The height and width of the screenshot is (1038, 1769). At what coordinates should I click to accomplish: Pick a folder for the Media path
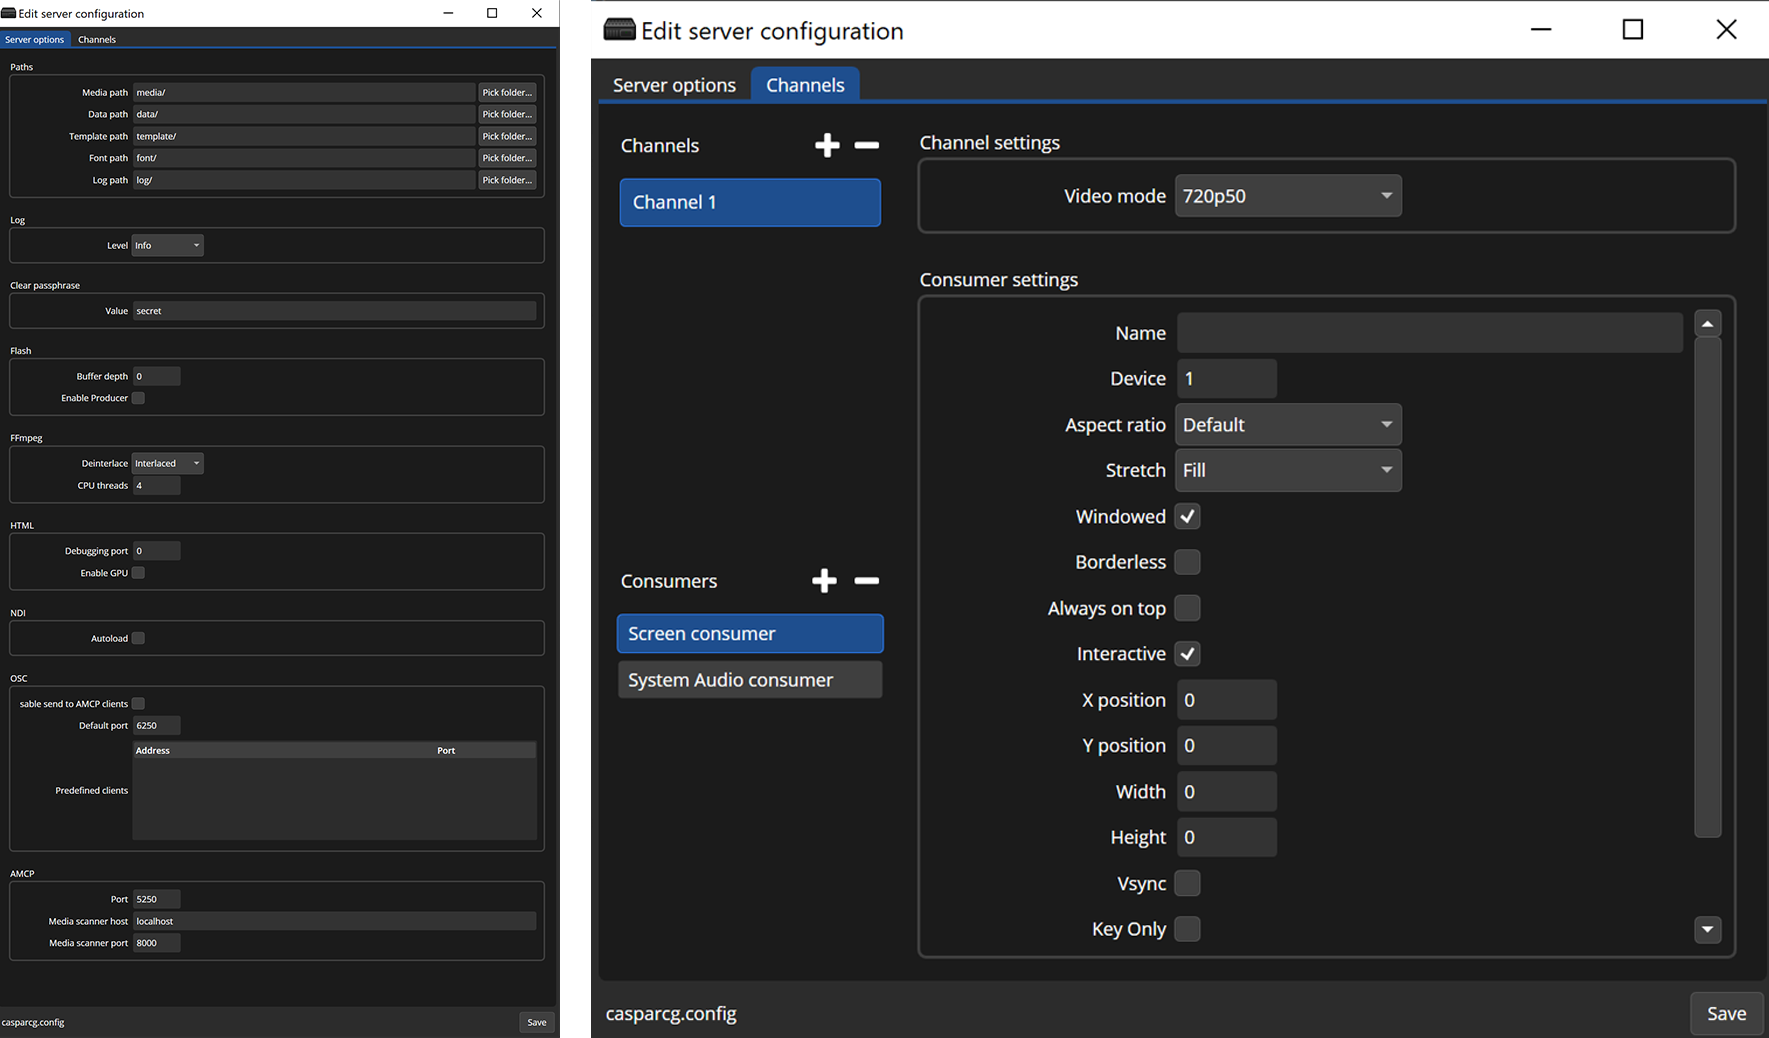pos(507,91)
